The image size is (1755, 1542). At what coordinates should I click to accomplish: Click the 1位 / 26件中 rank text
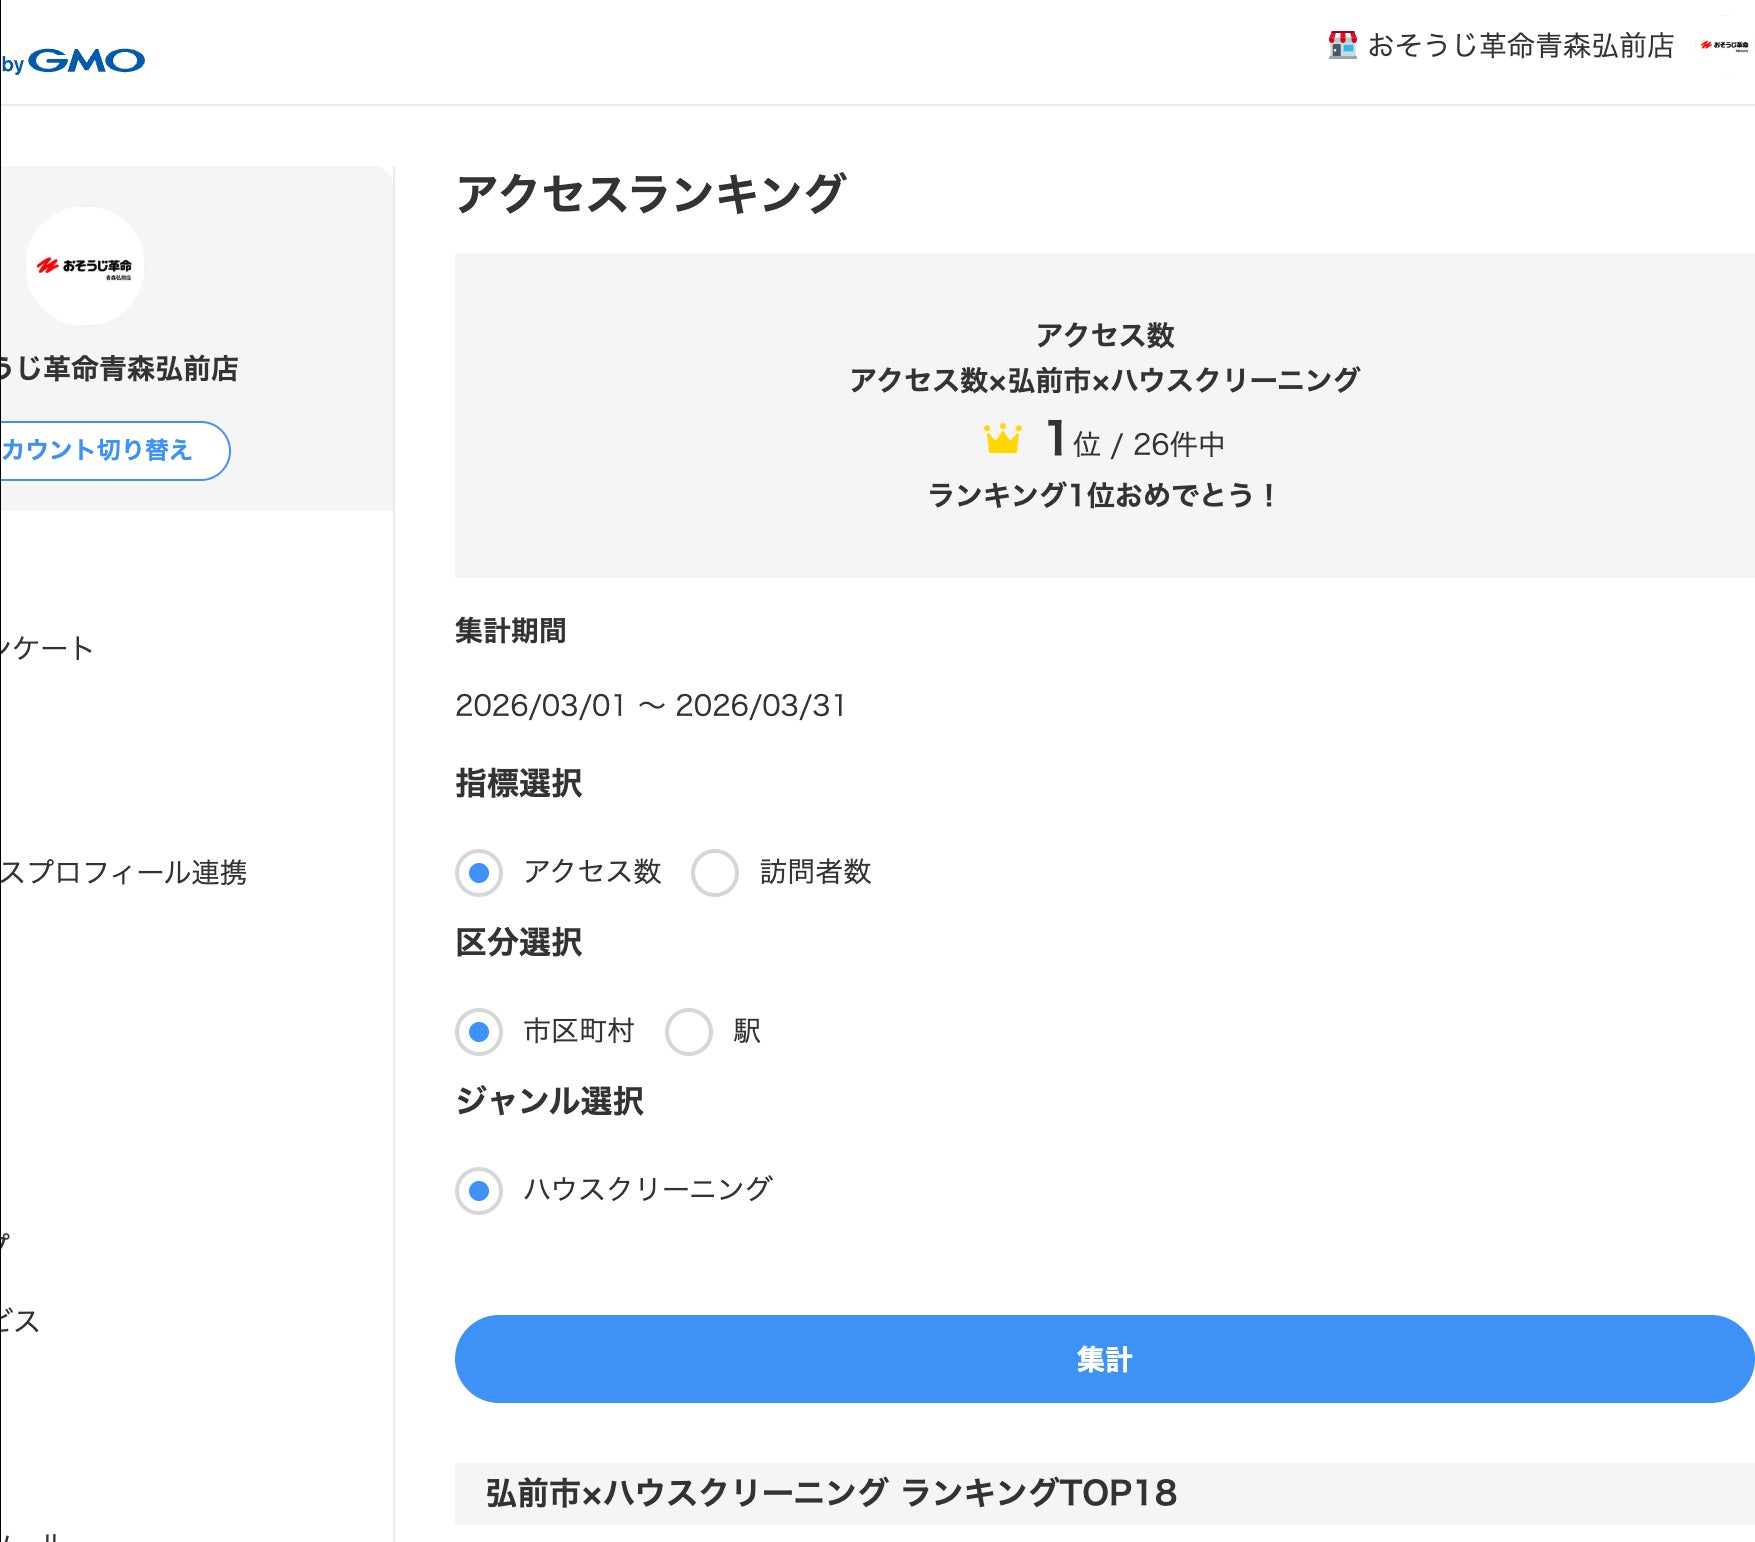tap(1135, 440)
